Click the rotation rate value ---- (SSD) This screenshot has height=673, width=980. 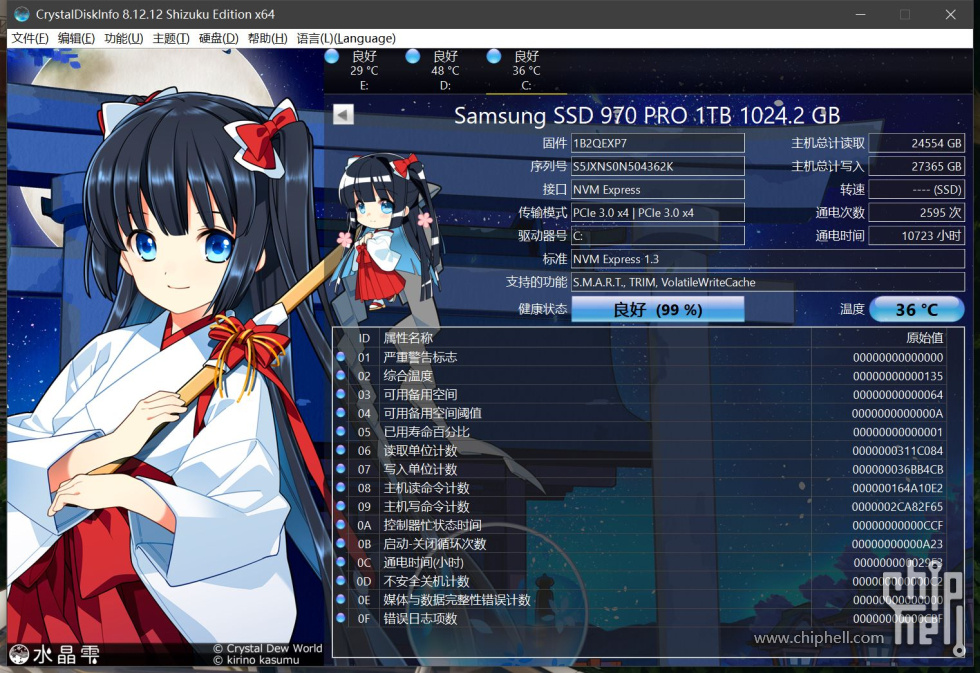(x=916, y=189)
